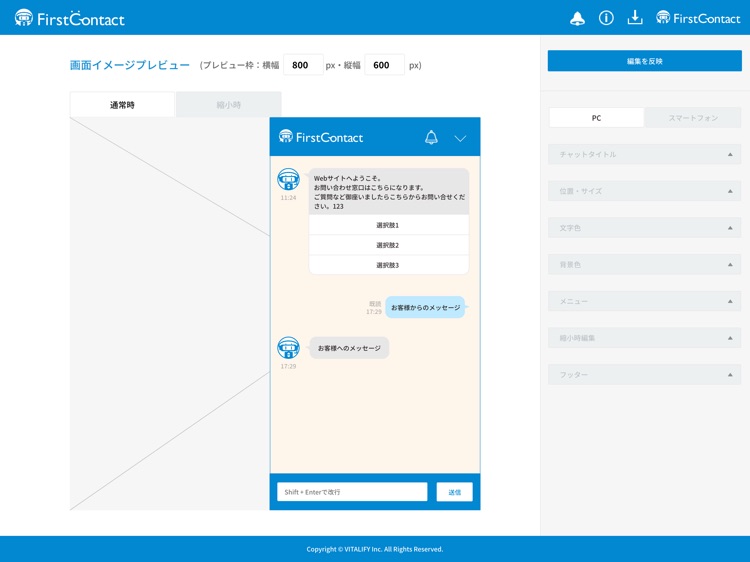Click the welcome message text bubble

(389, 191)
